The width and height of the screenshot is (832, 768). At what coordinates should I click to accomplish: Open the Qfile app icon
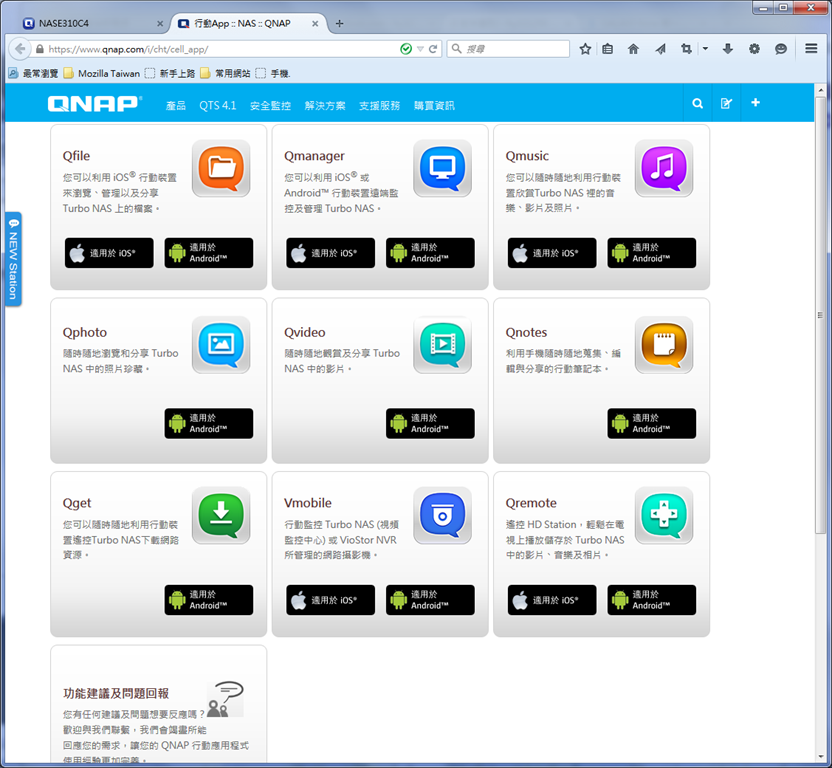pyautogui.click(x=221, y=168)
